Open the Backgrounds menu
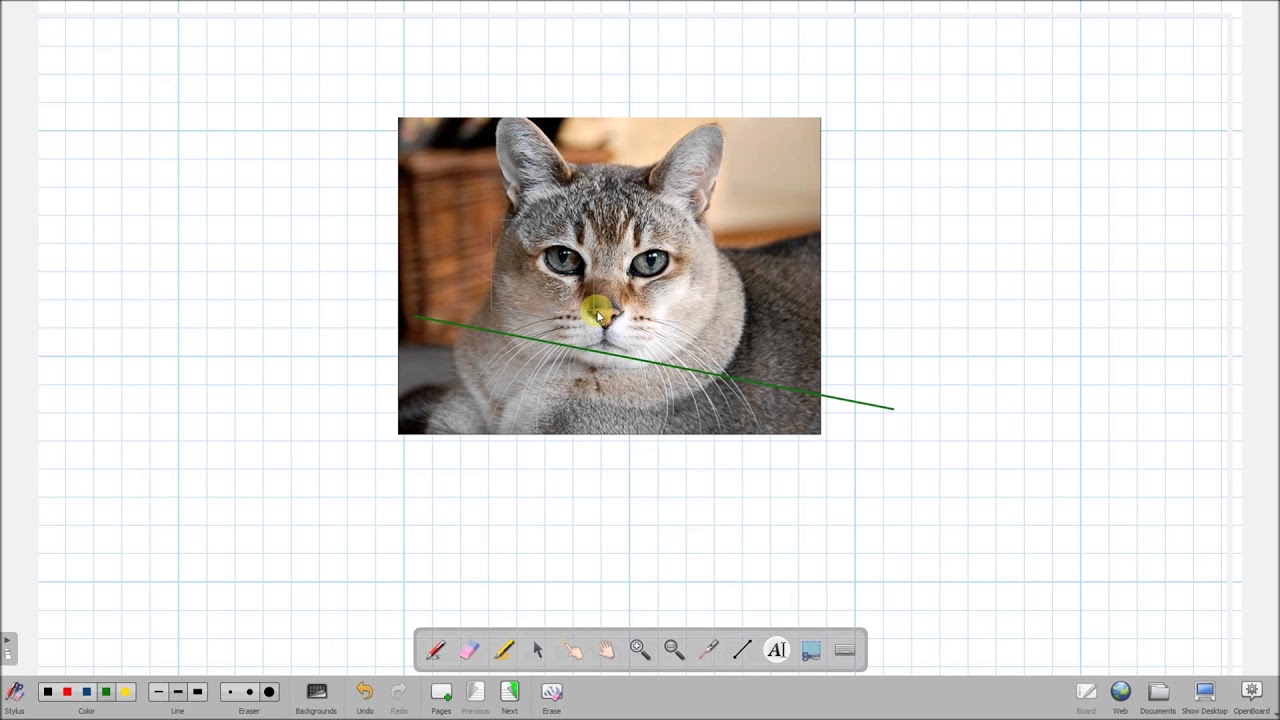Viewport: 1280px width, 720px height. pos(316,697)
